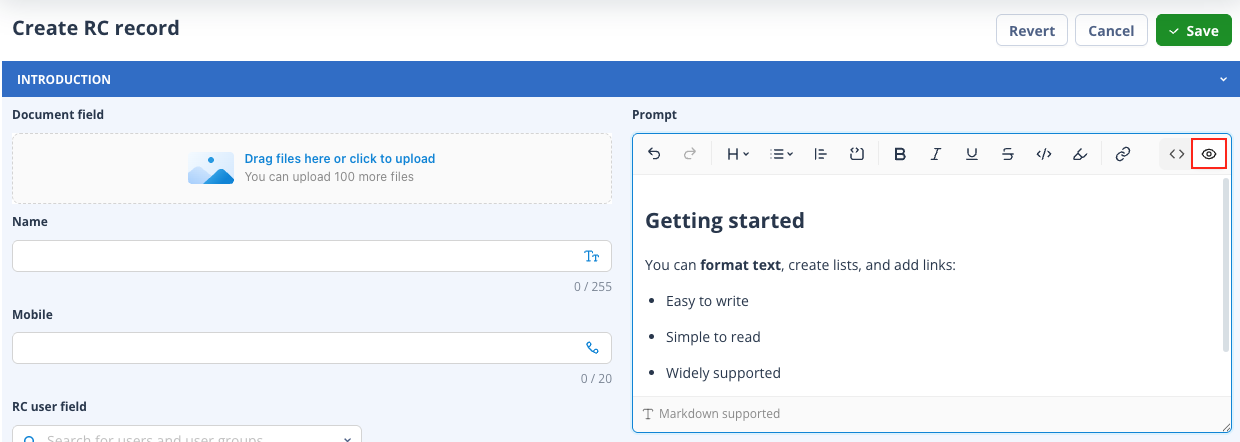
Task: Apply the highlight marker tool
Action: click(1080, 154)
